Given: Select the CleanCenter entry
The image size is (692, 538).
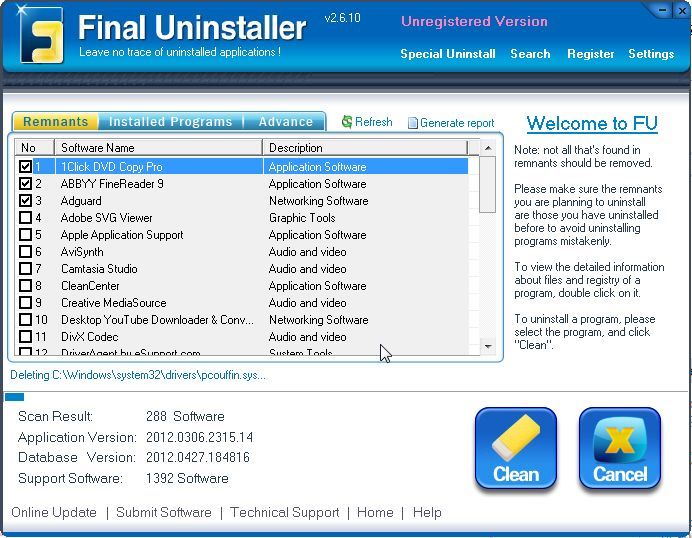Looking at the screenshot, I should coord(241,286).
